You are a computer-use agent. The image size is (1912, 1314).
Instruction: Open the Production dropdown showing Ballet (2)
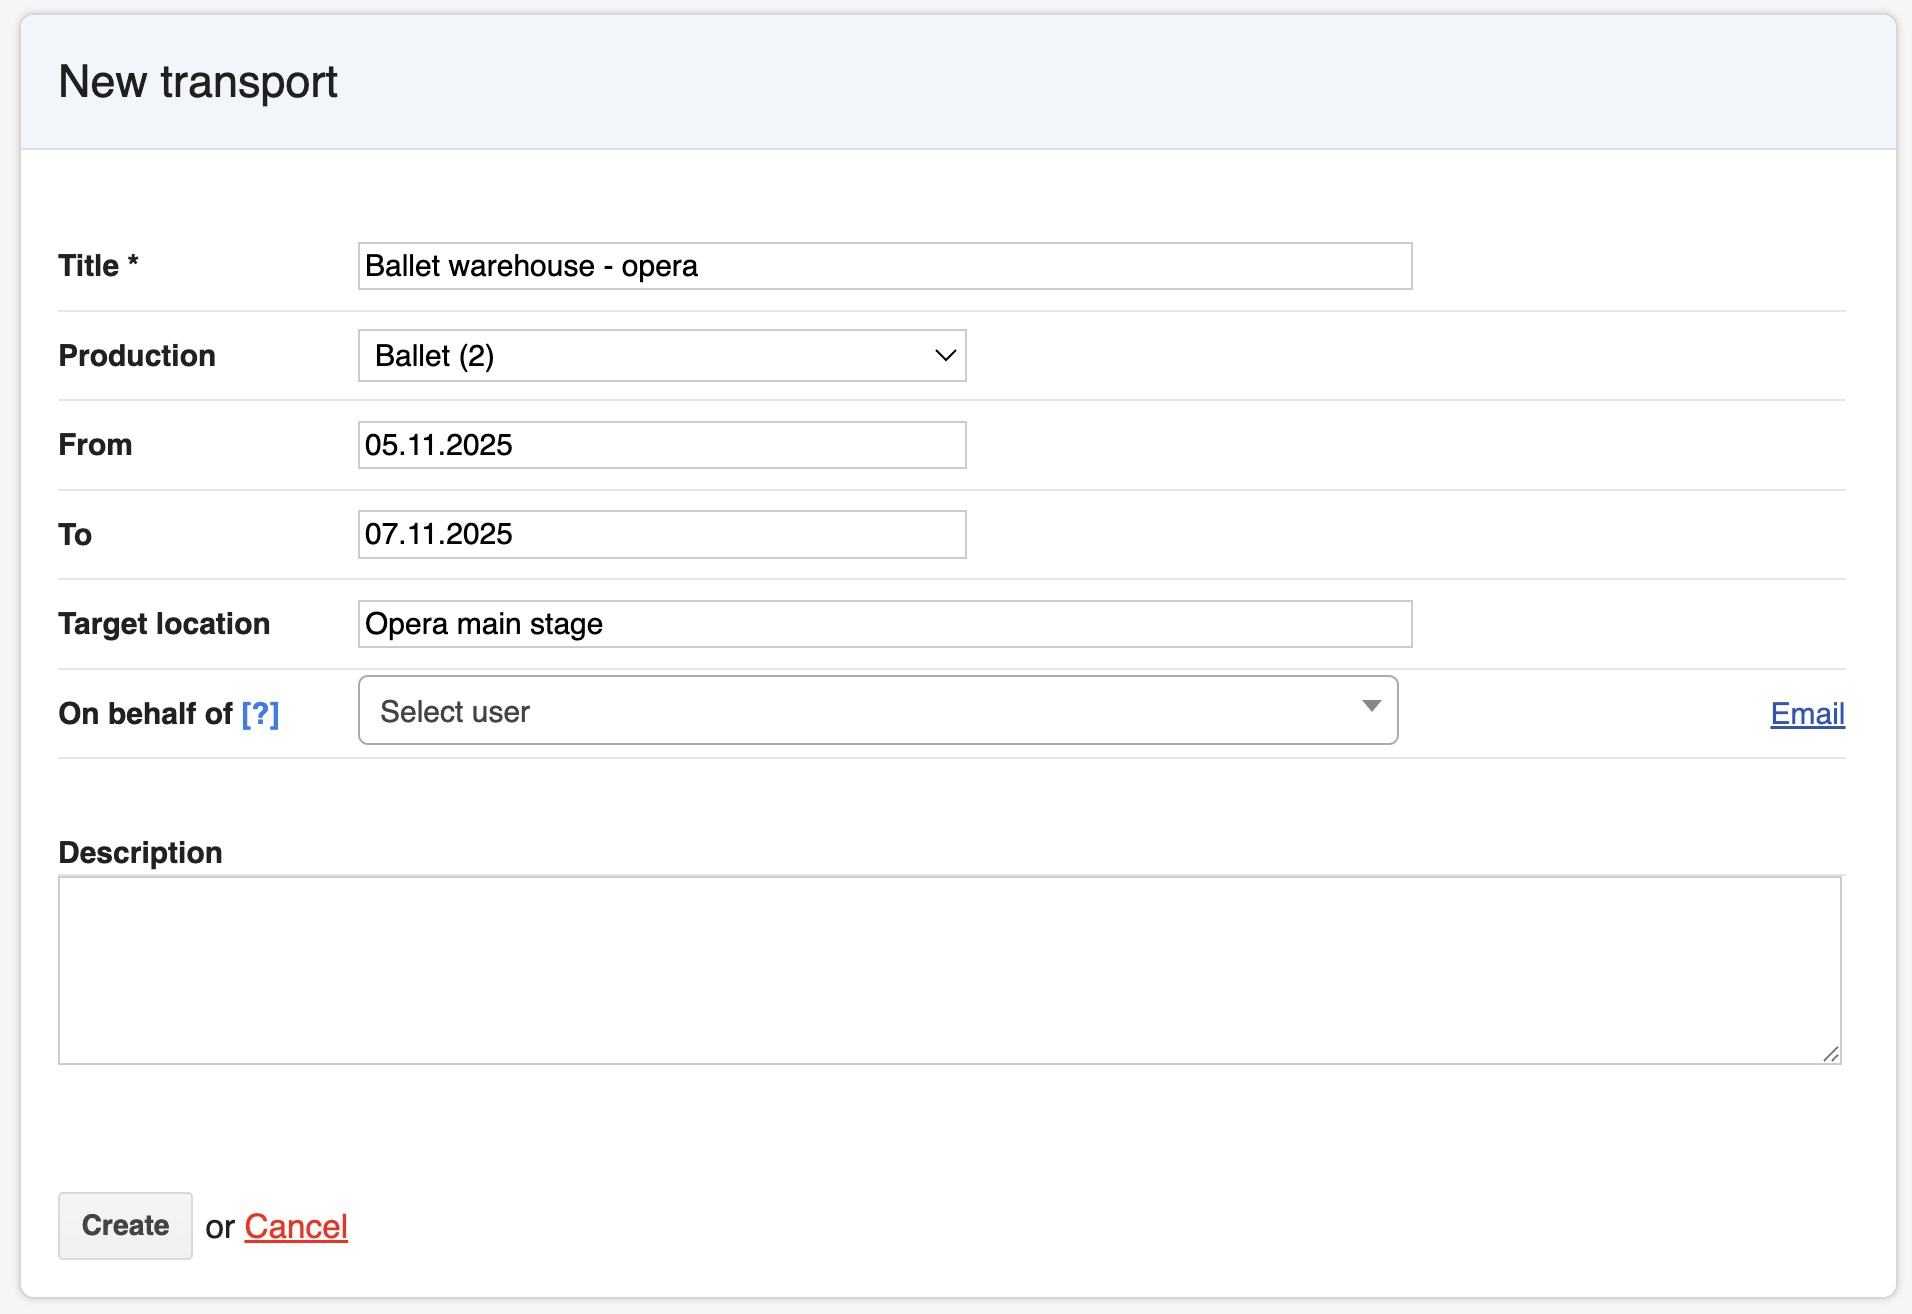pos(661,356)
